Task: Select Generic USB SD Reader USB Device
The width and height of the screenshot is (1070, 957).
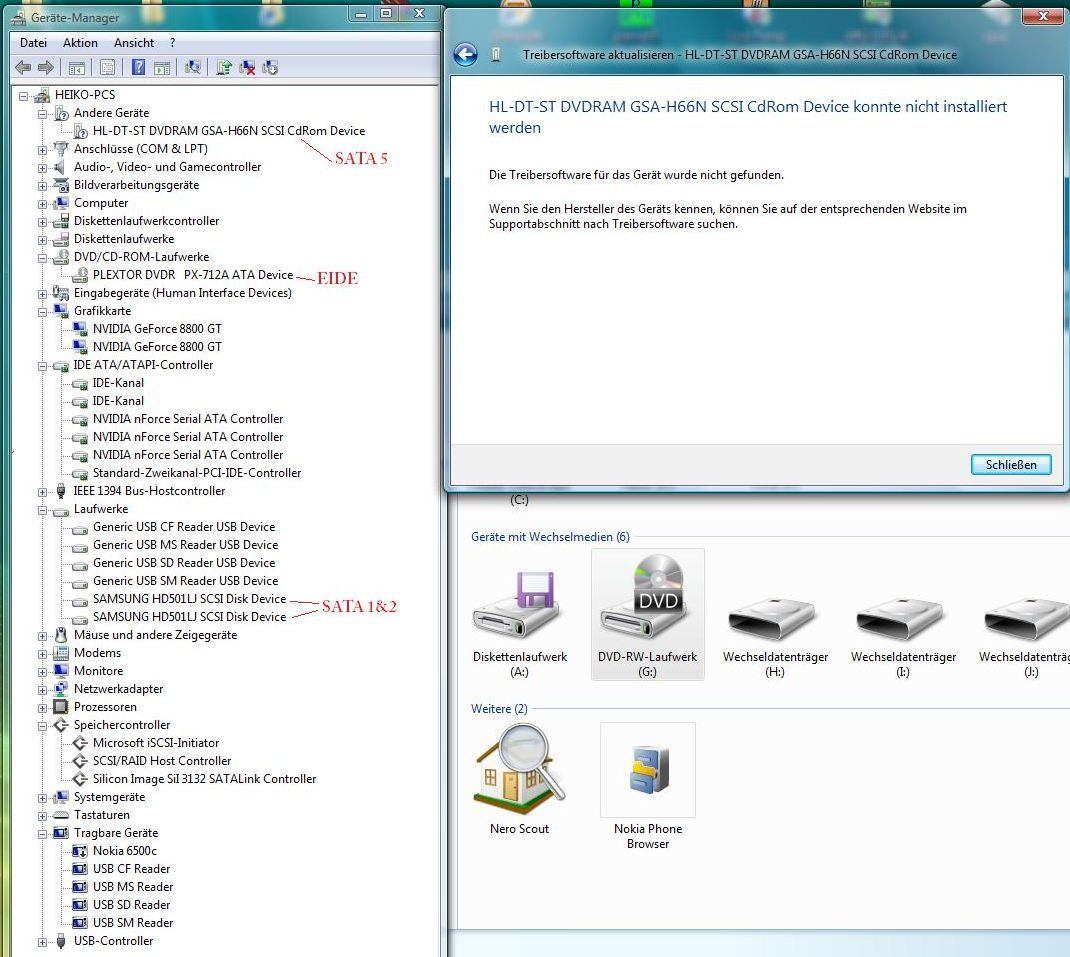Action: click(184, 563)
